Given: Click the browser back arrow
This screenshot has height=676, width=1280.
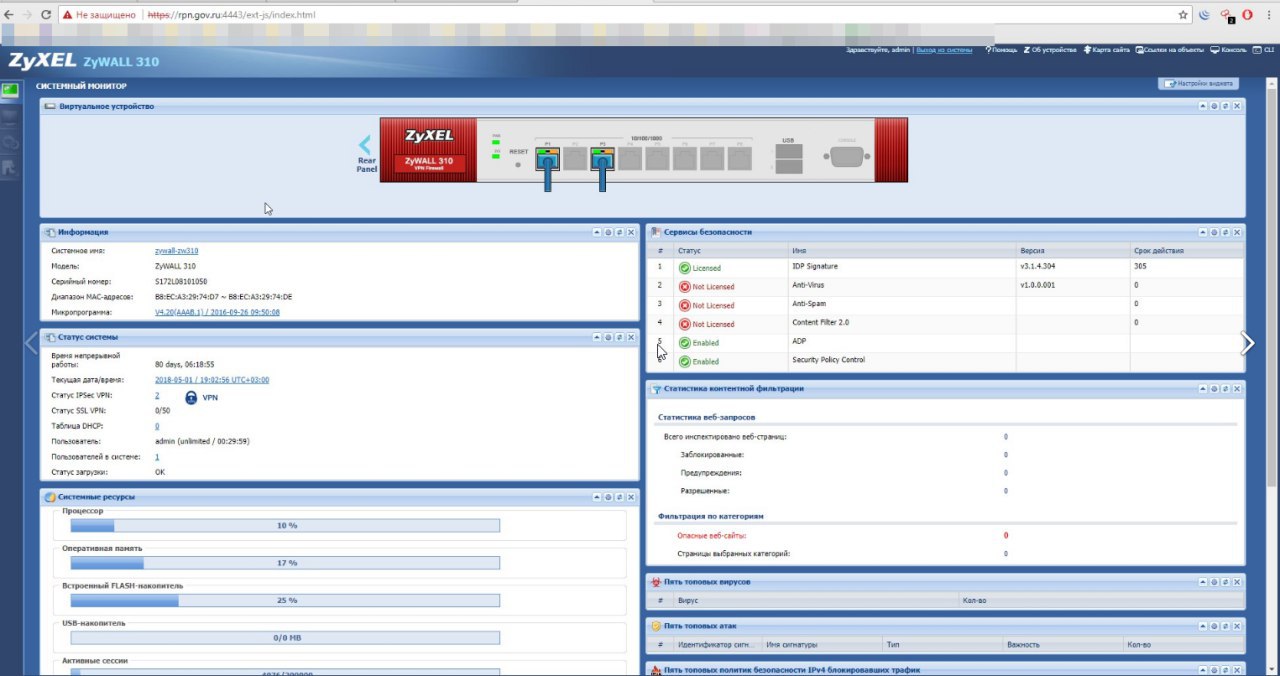Looking at the screenshot, I should tap(10, 15).
